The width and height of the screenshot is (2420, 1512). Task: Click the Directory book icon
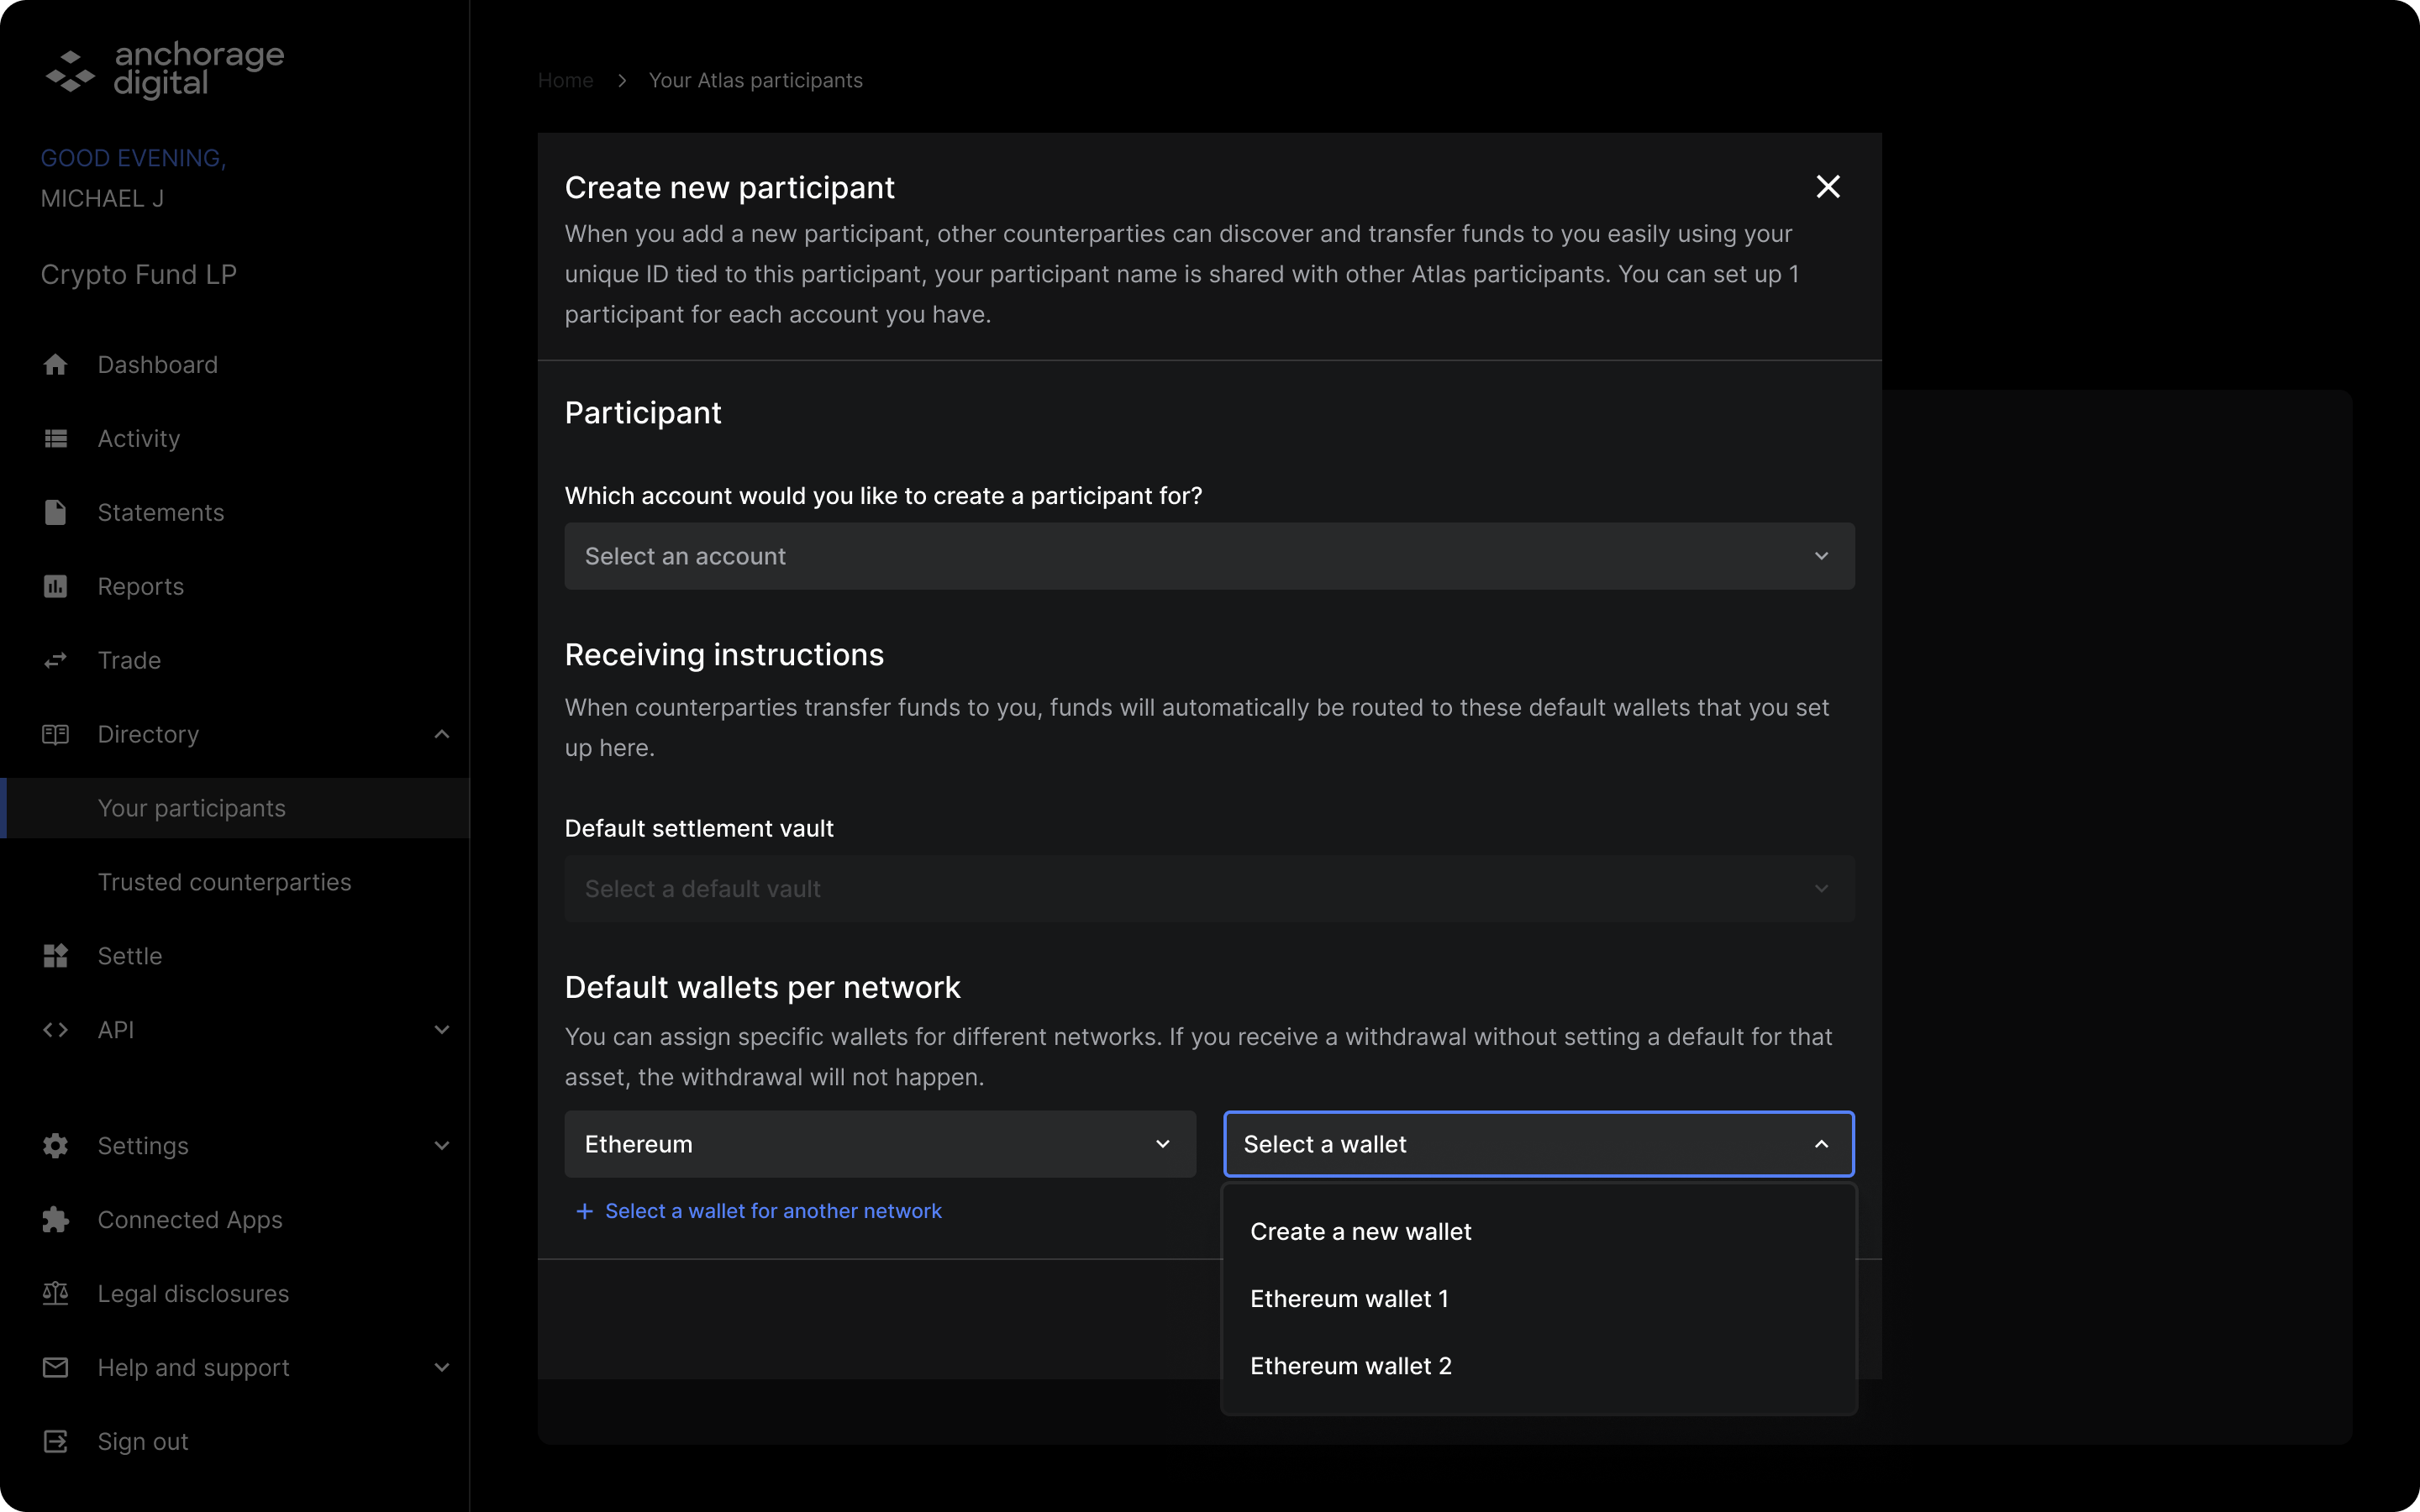coord(55,735)
